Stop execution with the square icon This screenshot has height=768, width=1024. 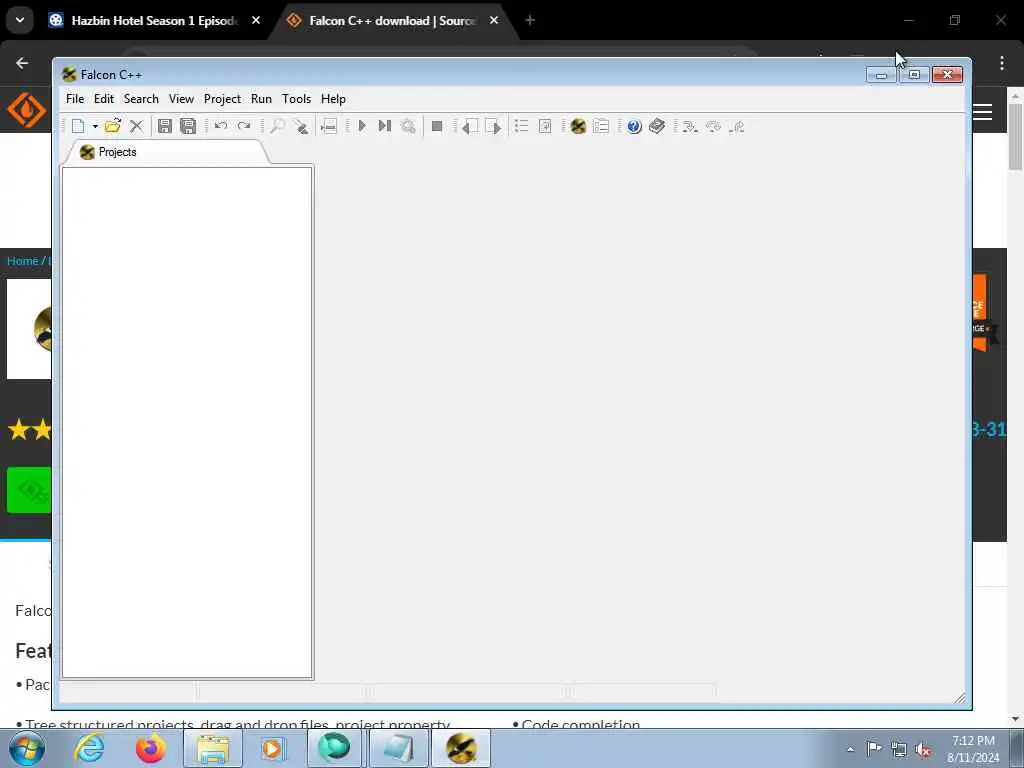(437, 126)
